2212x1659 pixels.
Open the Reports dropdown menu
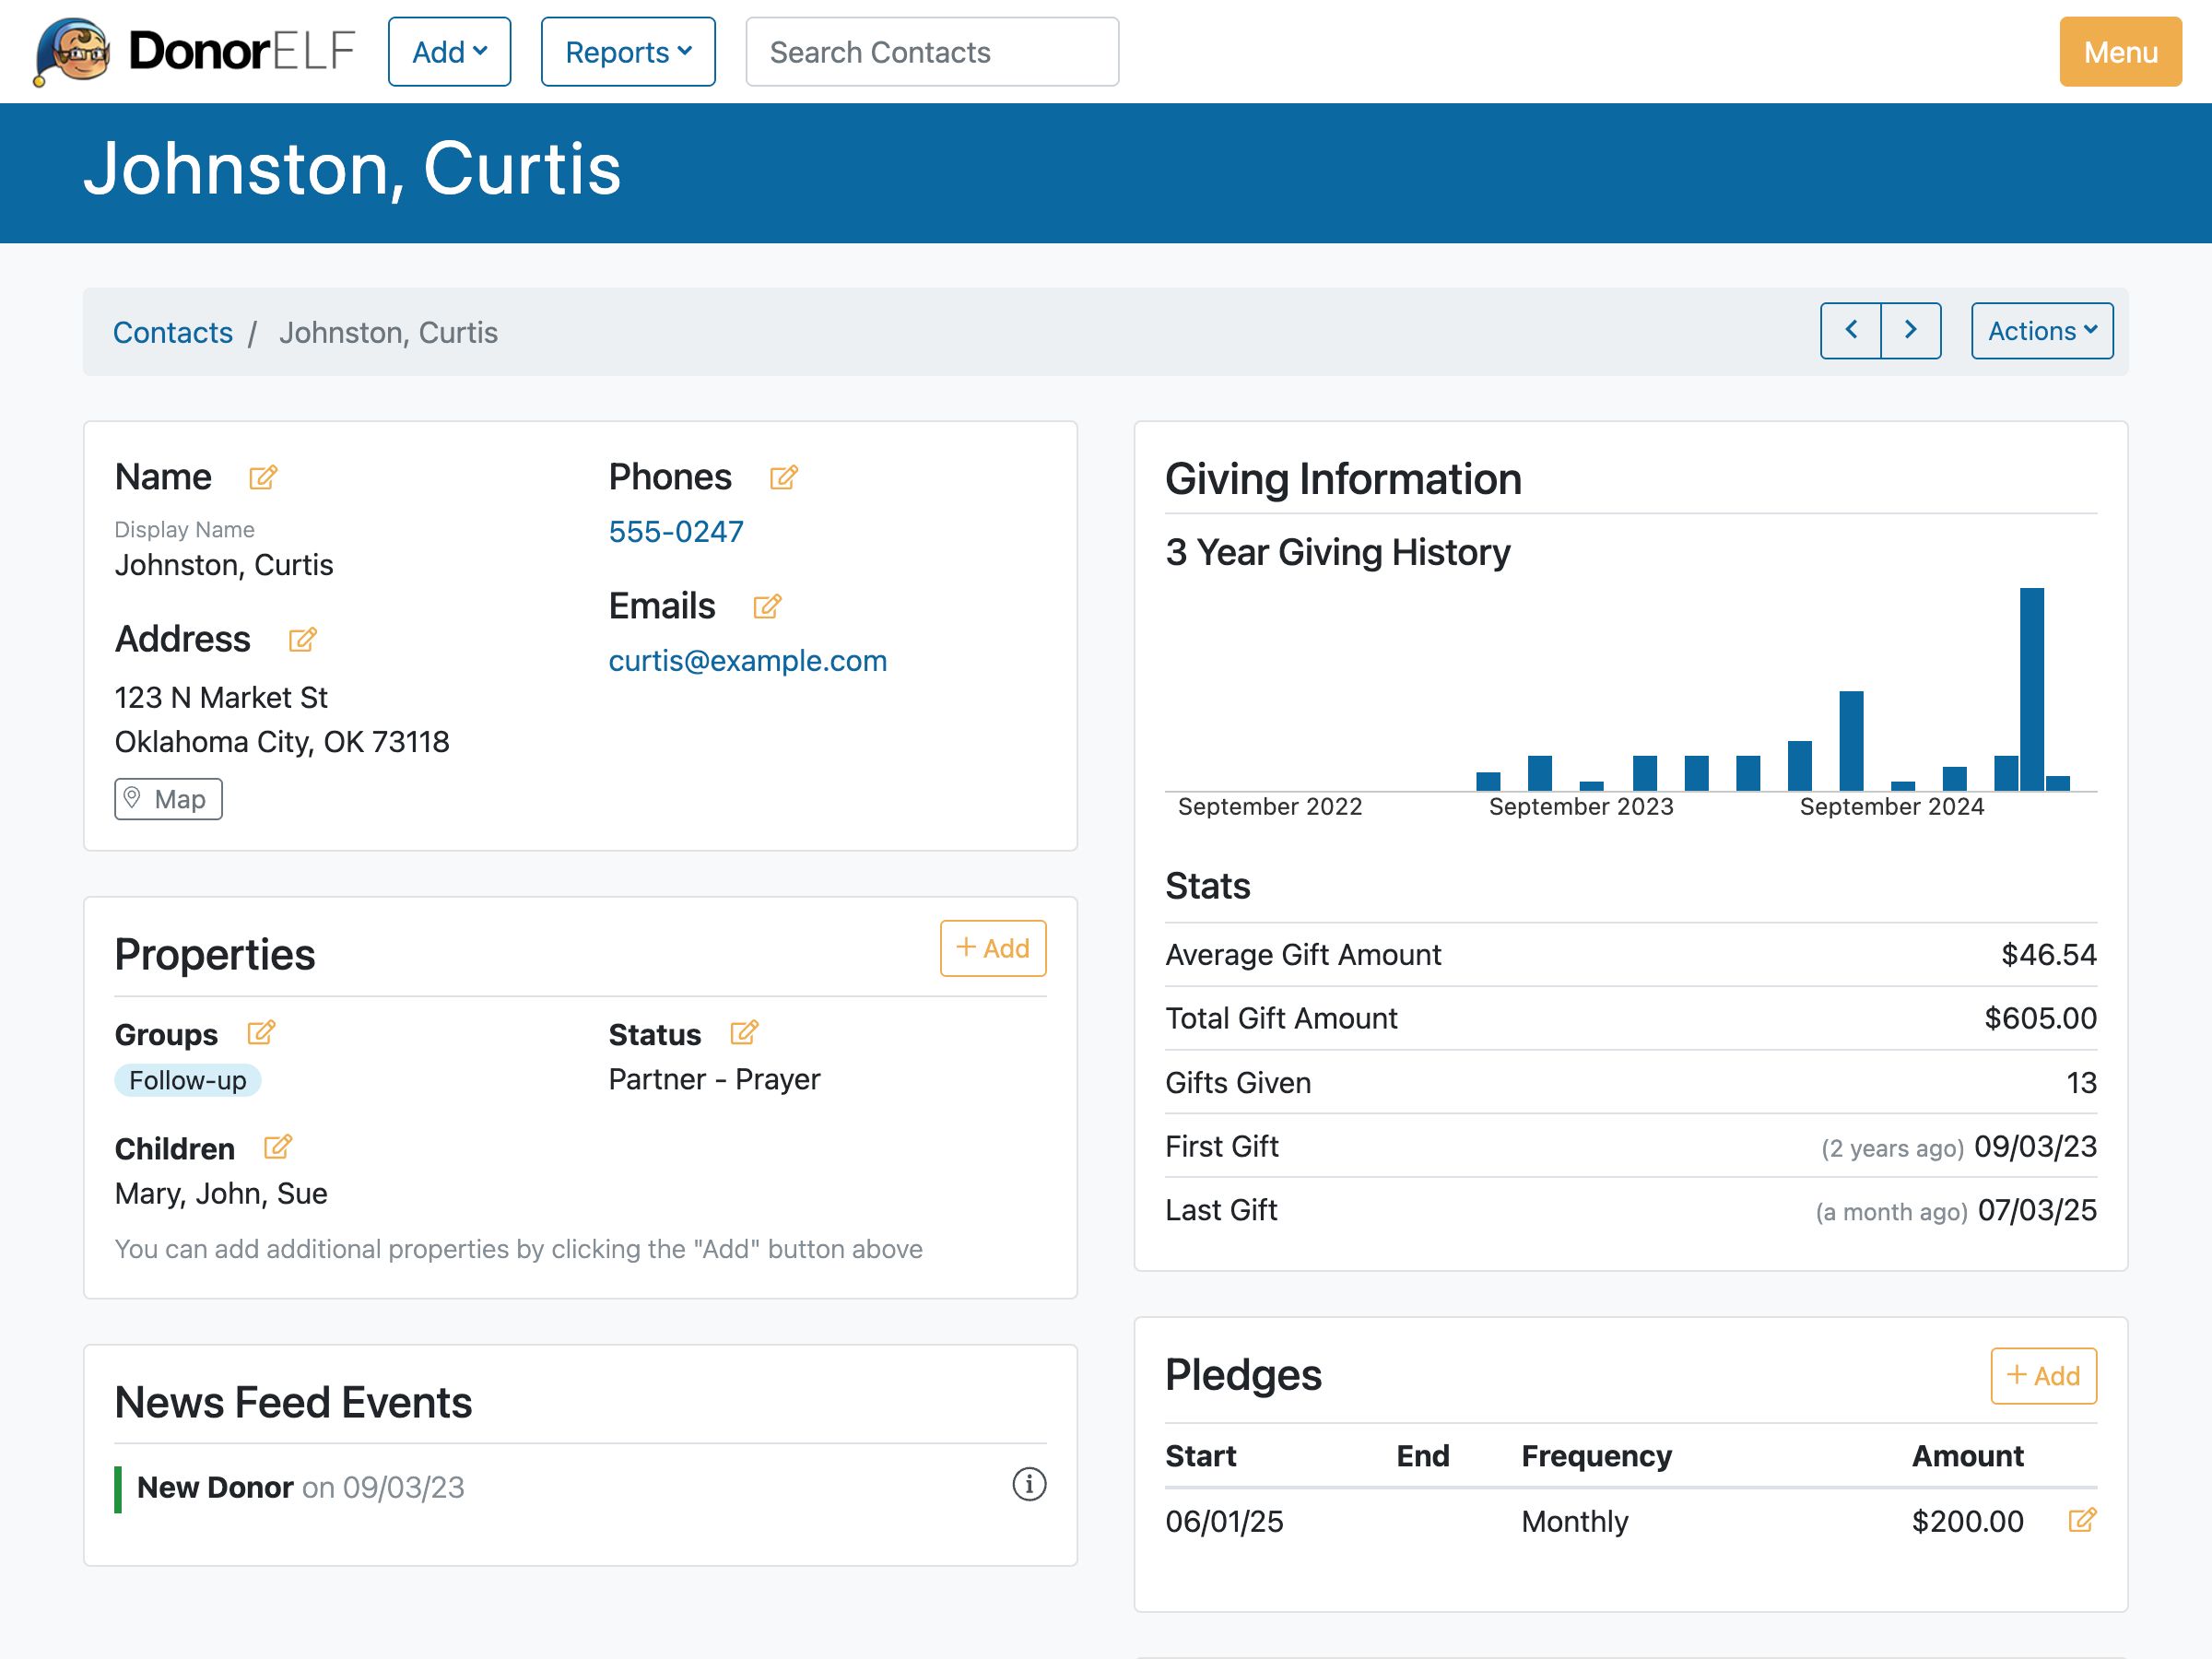tap(627, 52)
